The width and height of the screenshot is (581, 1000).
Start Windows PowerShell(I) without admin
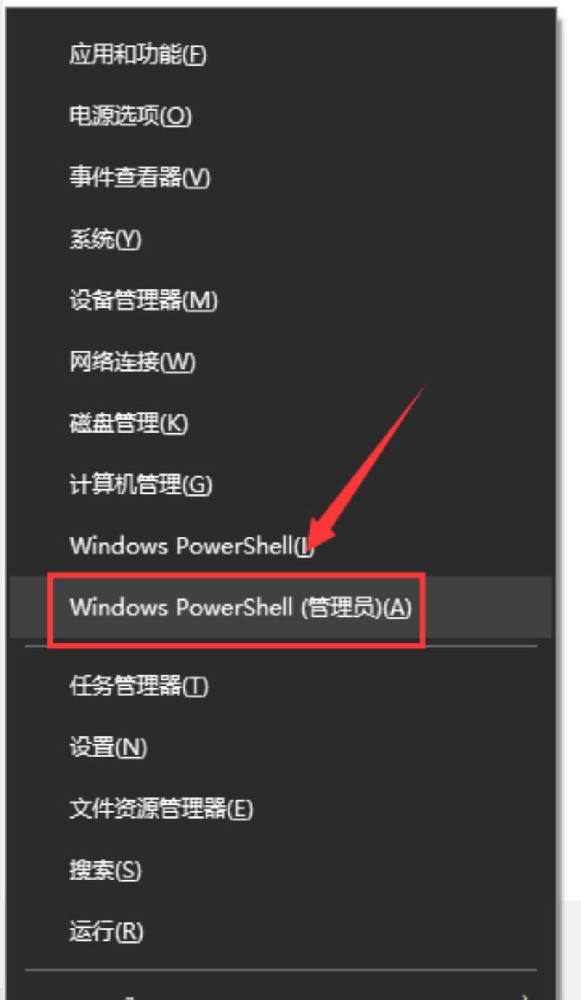[281, 546]
